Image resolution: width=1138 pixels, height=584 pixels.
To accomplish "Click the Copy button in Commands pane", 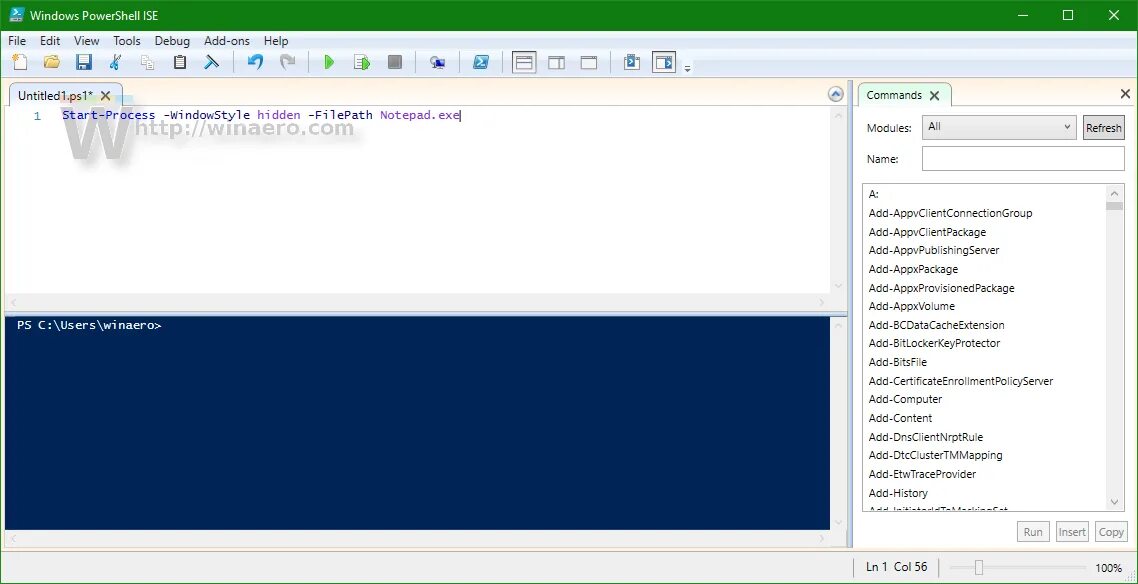I will pos(1110,532).
